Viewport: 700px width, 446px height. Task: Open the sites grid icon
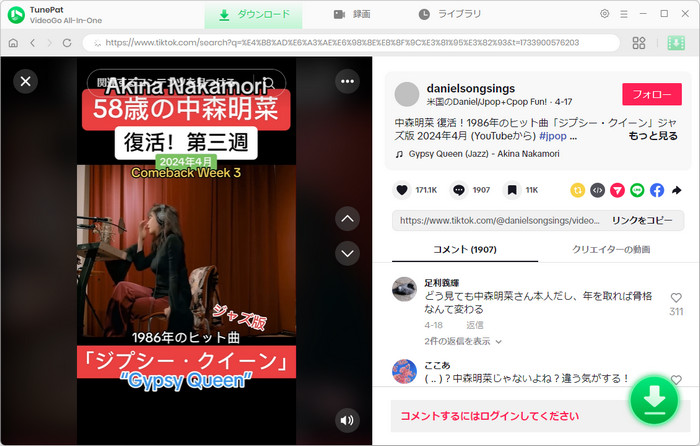[639, 43]
